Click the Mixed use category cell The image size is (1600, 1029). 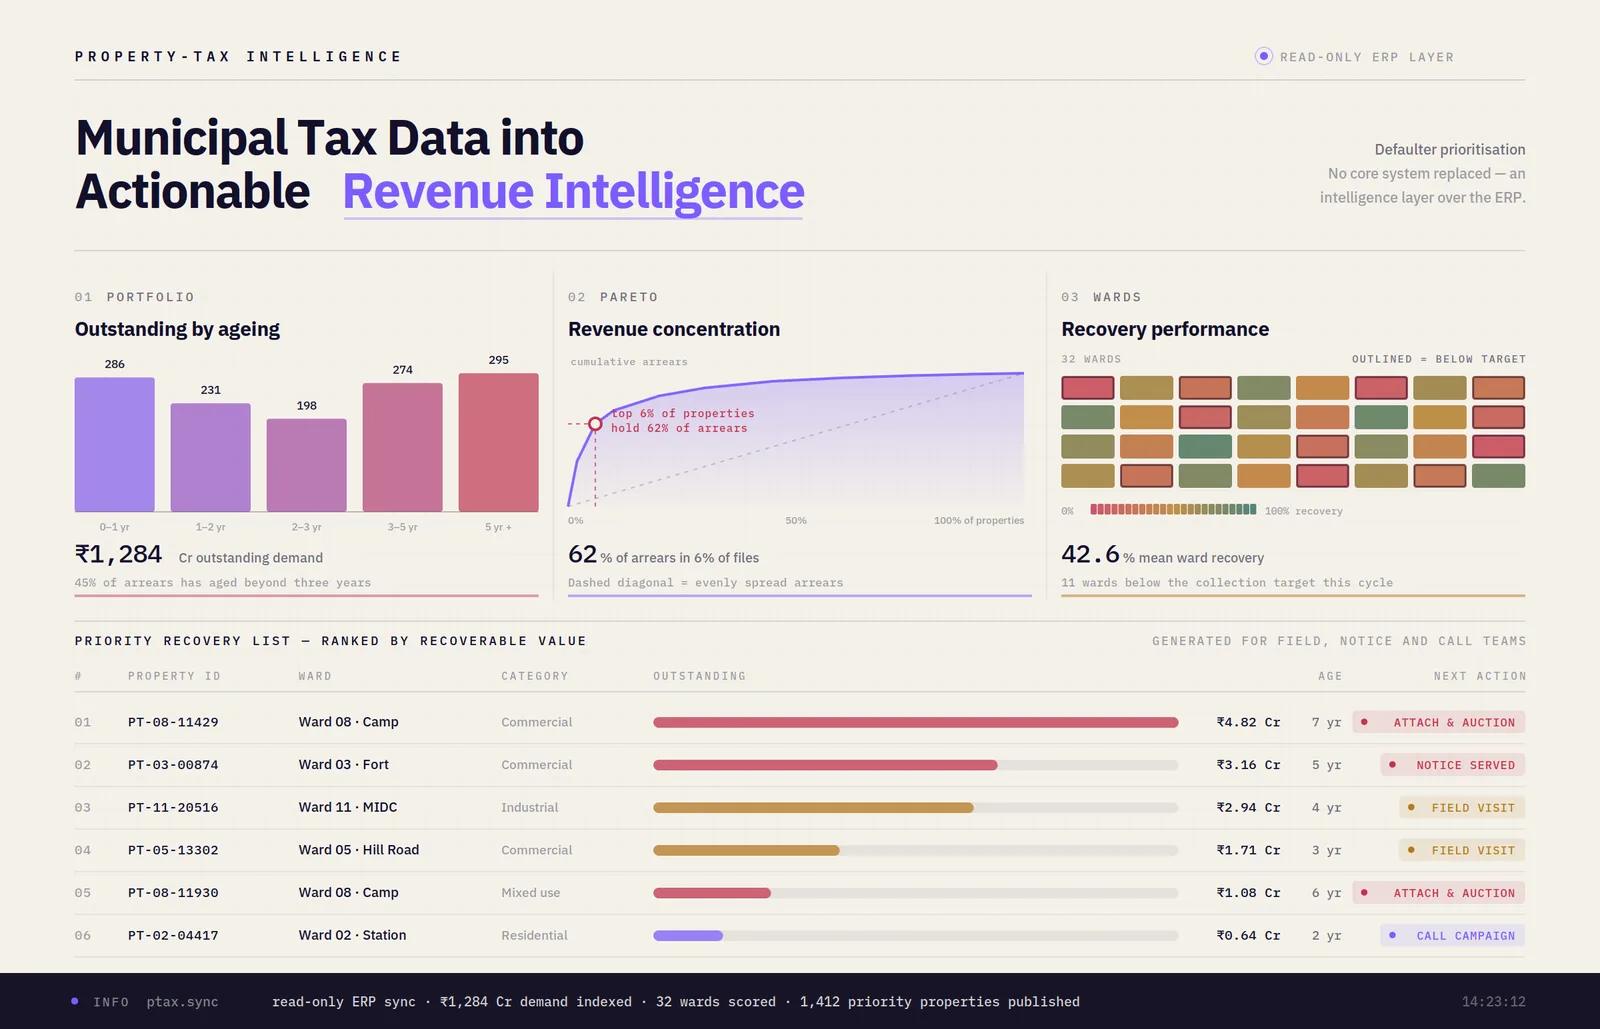click(x=531, y=893)
